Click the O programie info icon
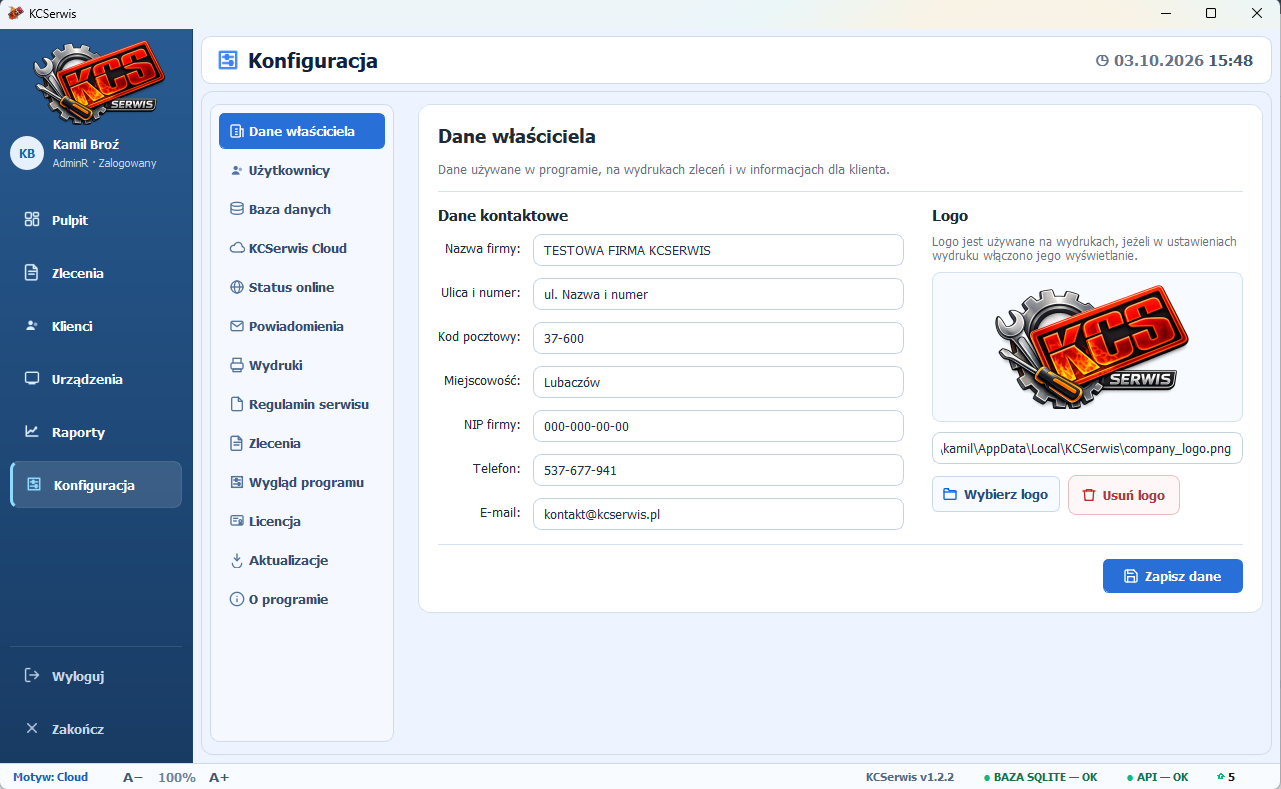The image size is (1281, 789). [x=237, y=599]
